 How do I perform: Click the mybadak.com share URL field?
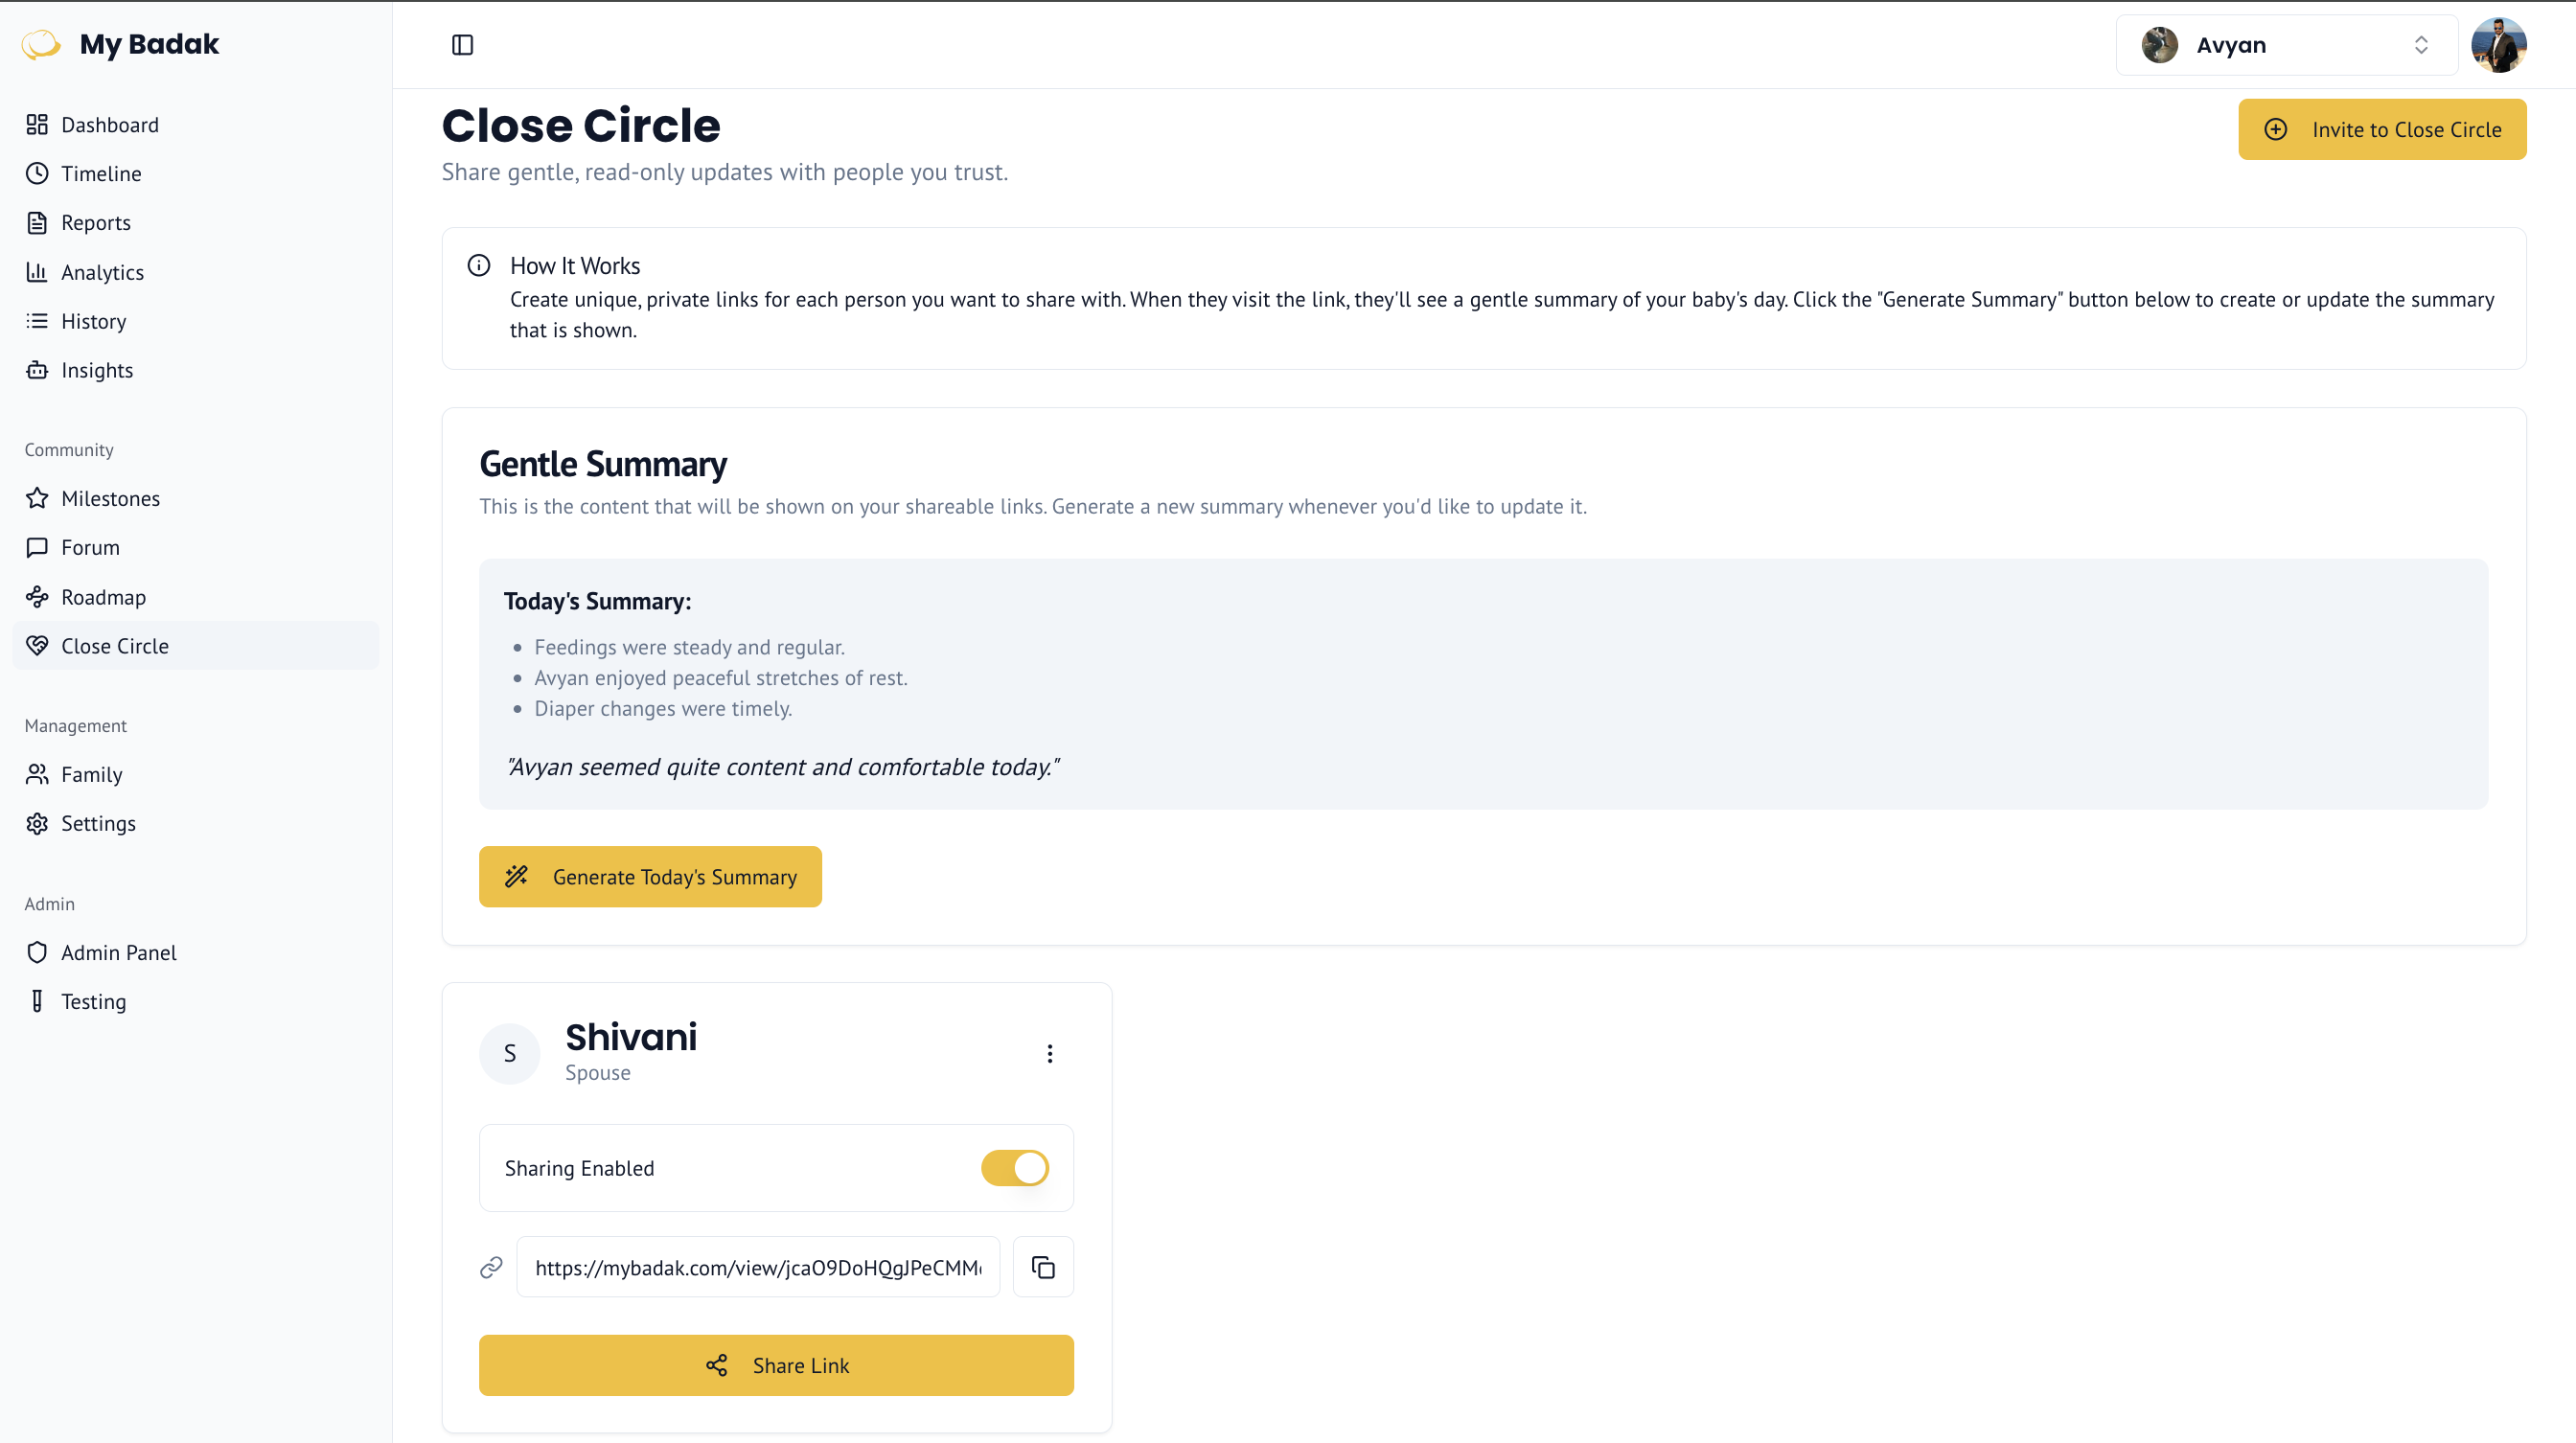pyautogui.click(x=757, y=1267)
